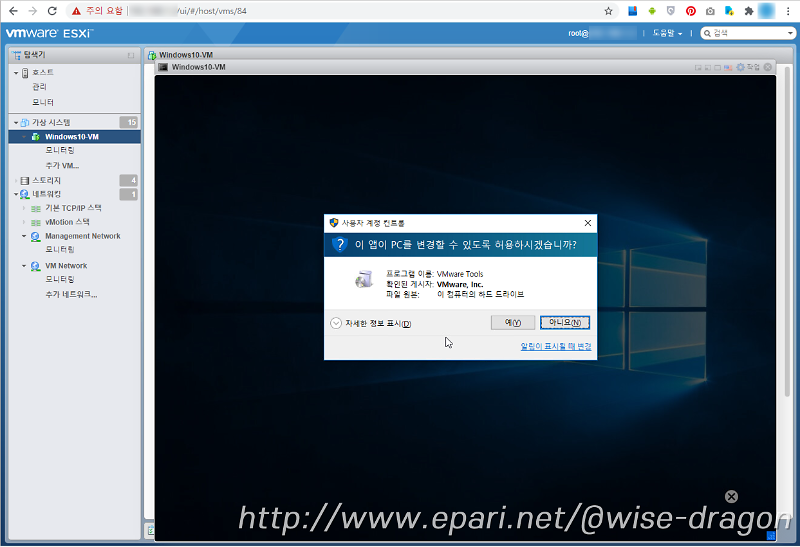Click the insecure-site warning icon in the address bar
The height and width of the screenshot is (547, 800).
pyautogui.click(x=76, y=11)
